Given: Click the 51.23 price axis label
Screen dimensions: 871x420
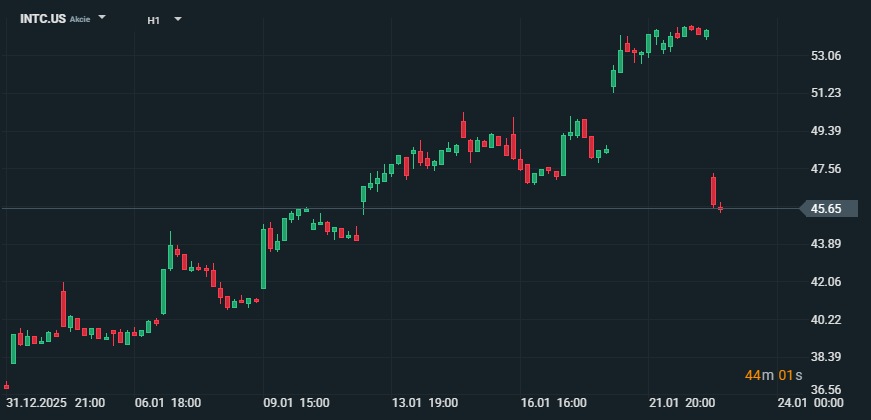Looking at the screenshot, I should (826, 93).
